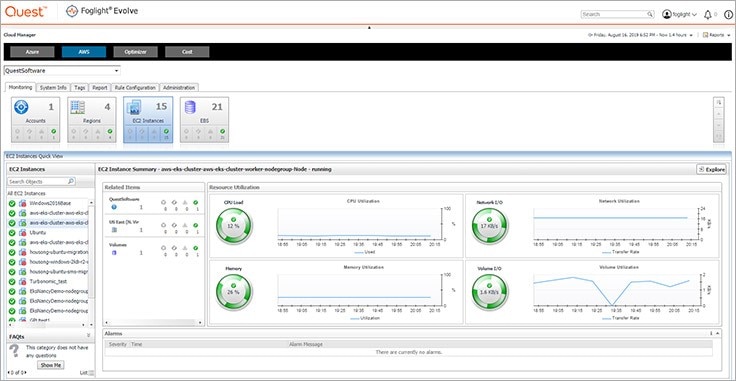The width and height of the screenshot is (736, 381).
Task: Click the instance icon beside Ubuntu
Action: point(22,232)
